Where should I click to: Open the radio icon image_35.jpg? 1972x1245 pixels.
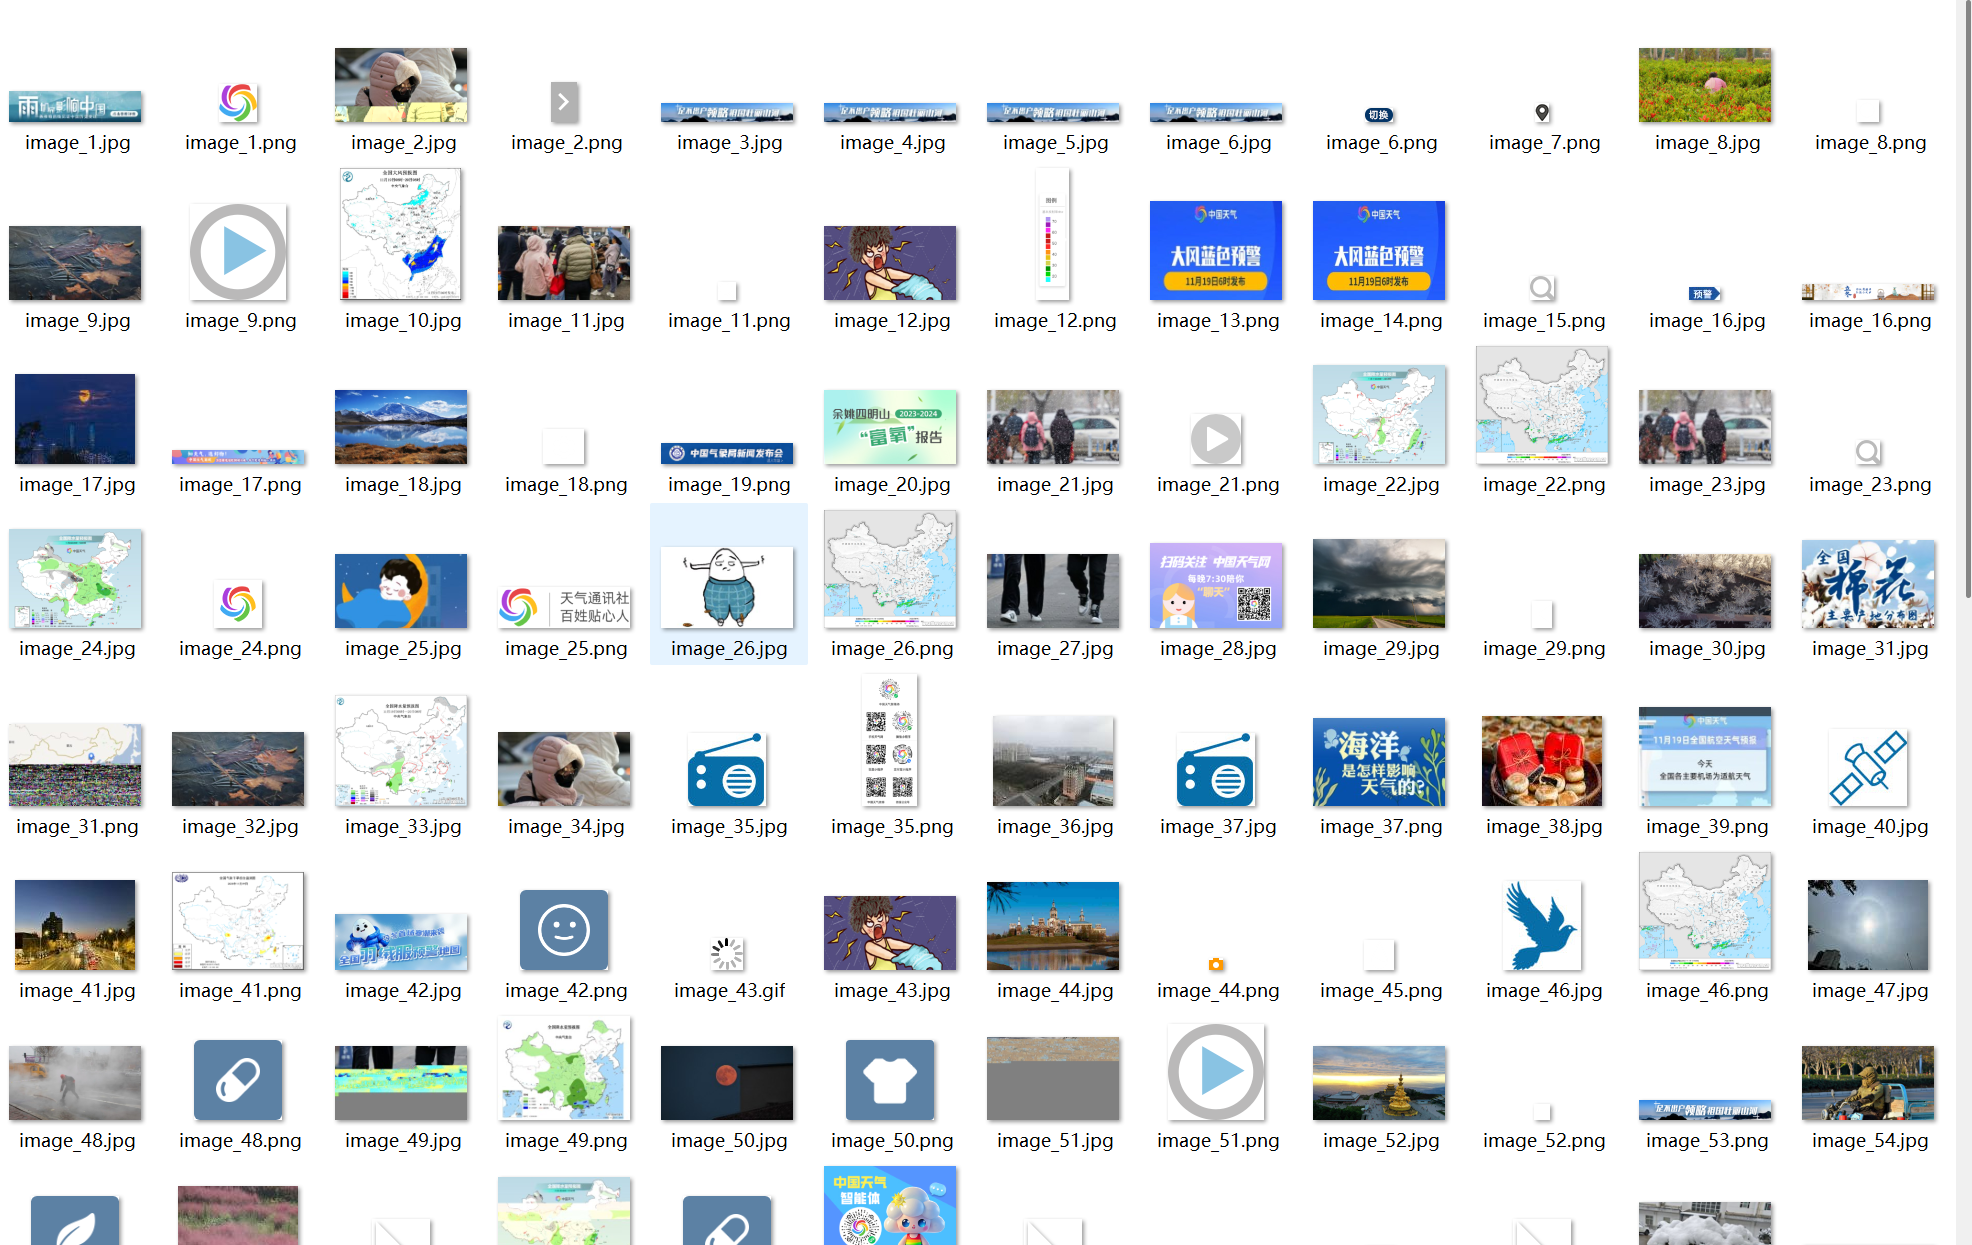click(x=727, y=770)
